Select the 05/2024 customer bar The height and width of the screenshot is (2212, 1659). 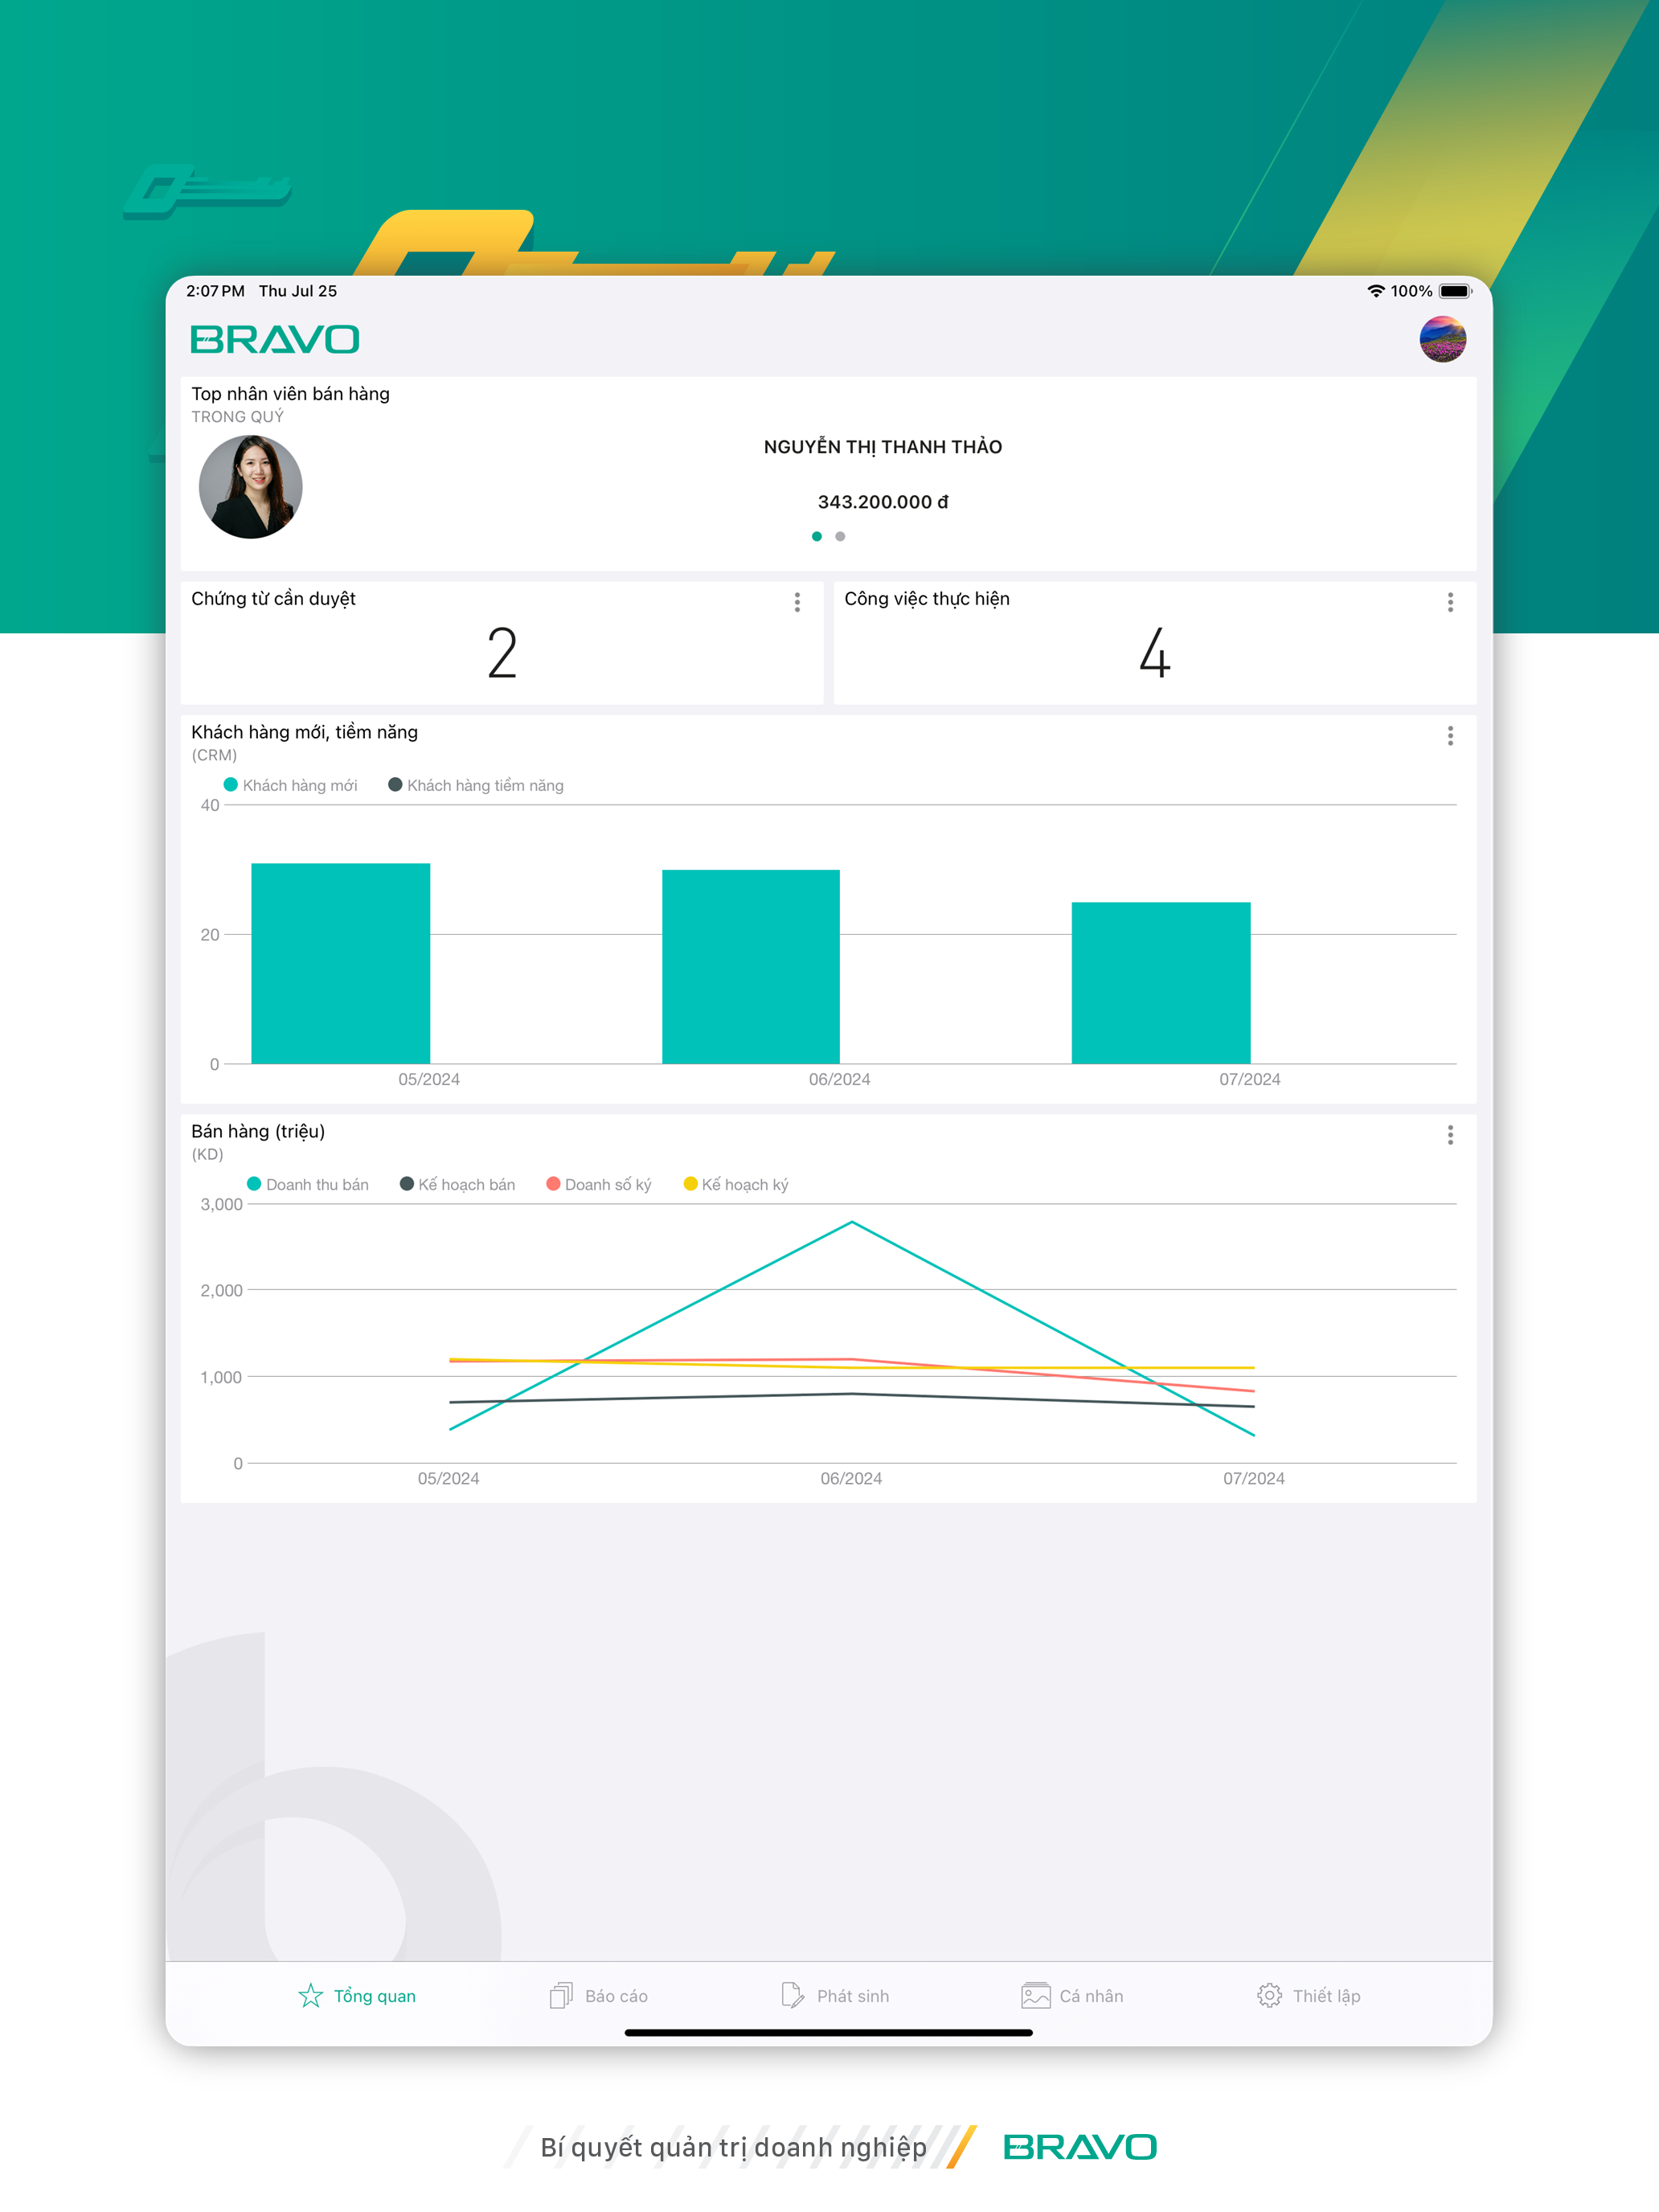point(341,963)
